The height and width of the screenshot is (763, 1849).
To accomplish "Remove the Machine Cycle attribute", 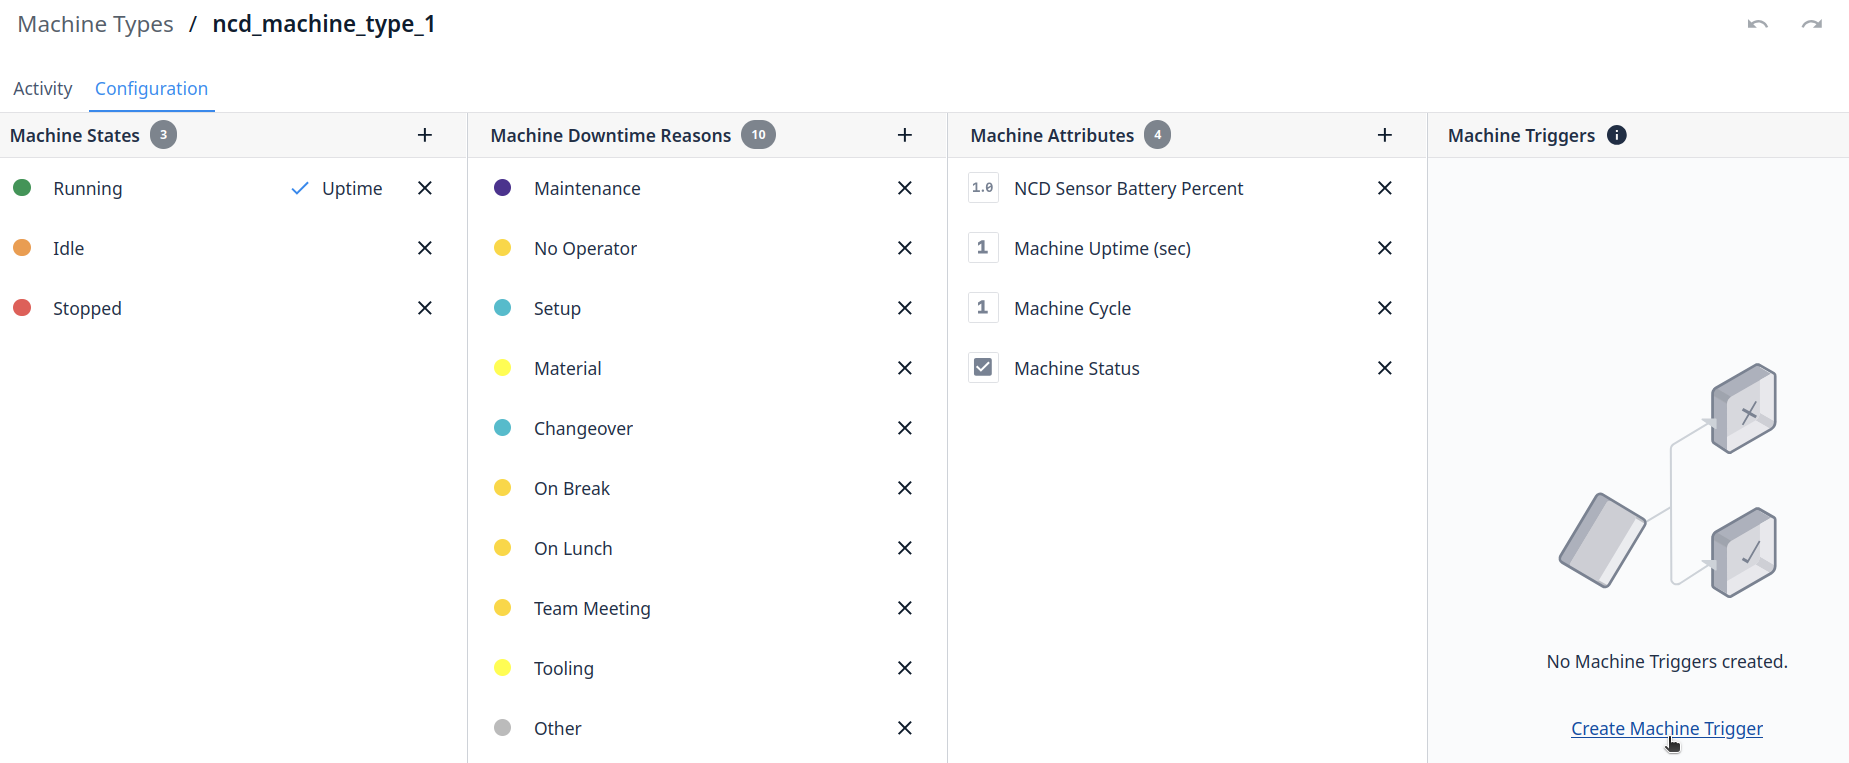I will (x=1385, y=308).
